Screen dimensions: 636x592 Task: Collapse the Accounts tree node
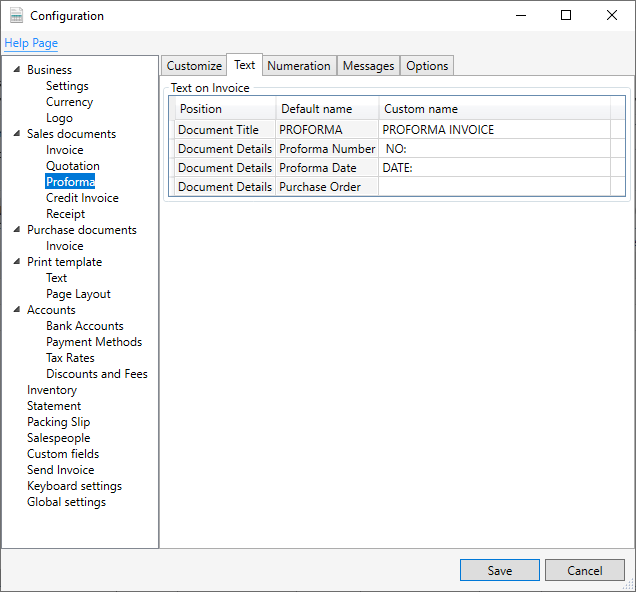click(x=17, y=309)
